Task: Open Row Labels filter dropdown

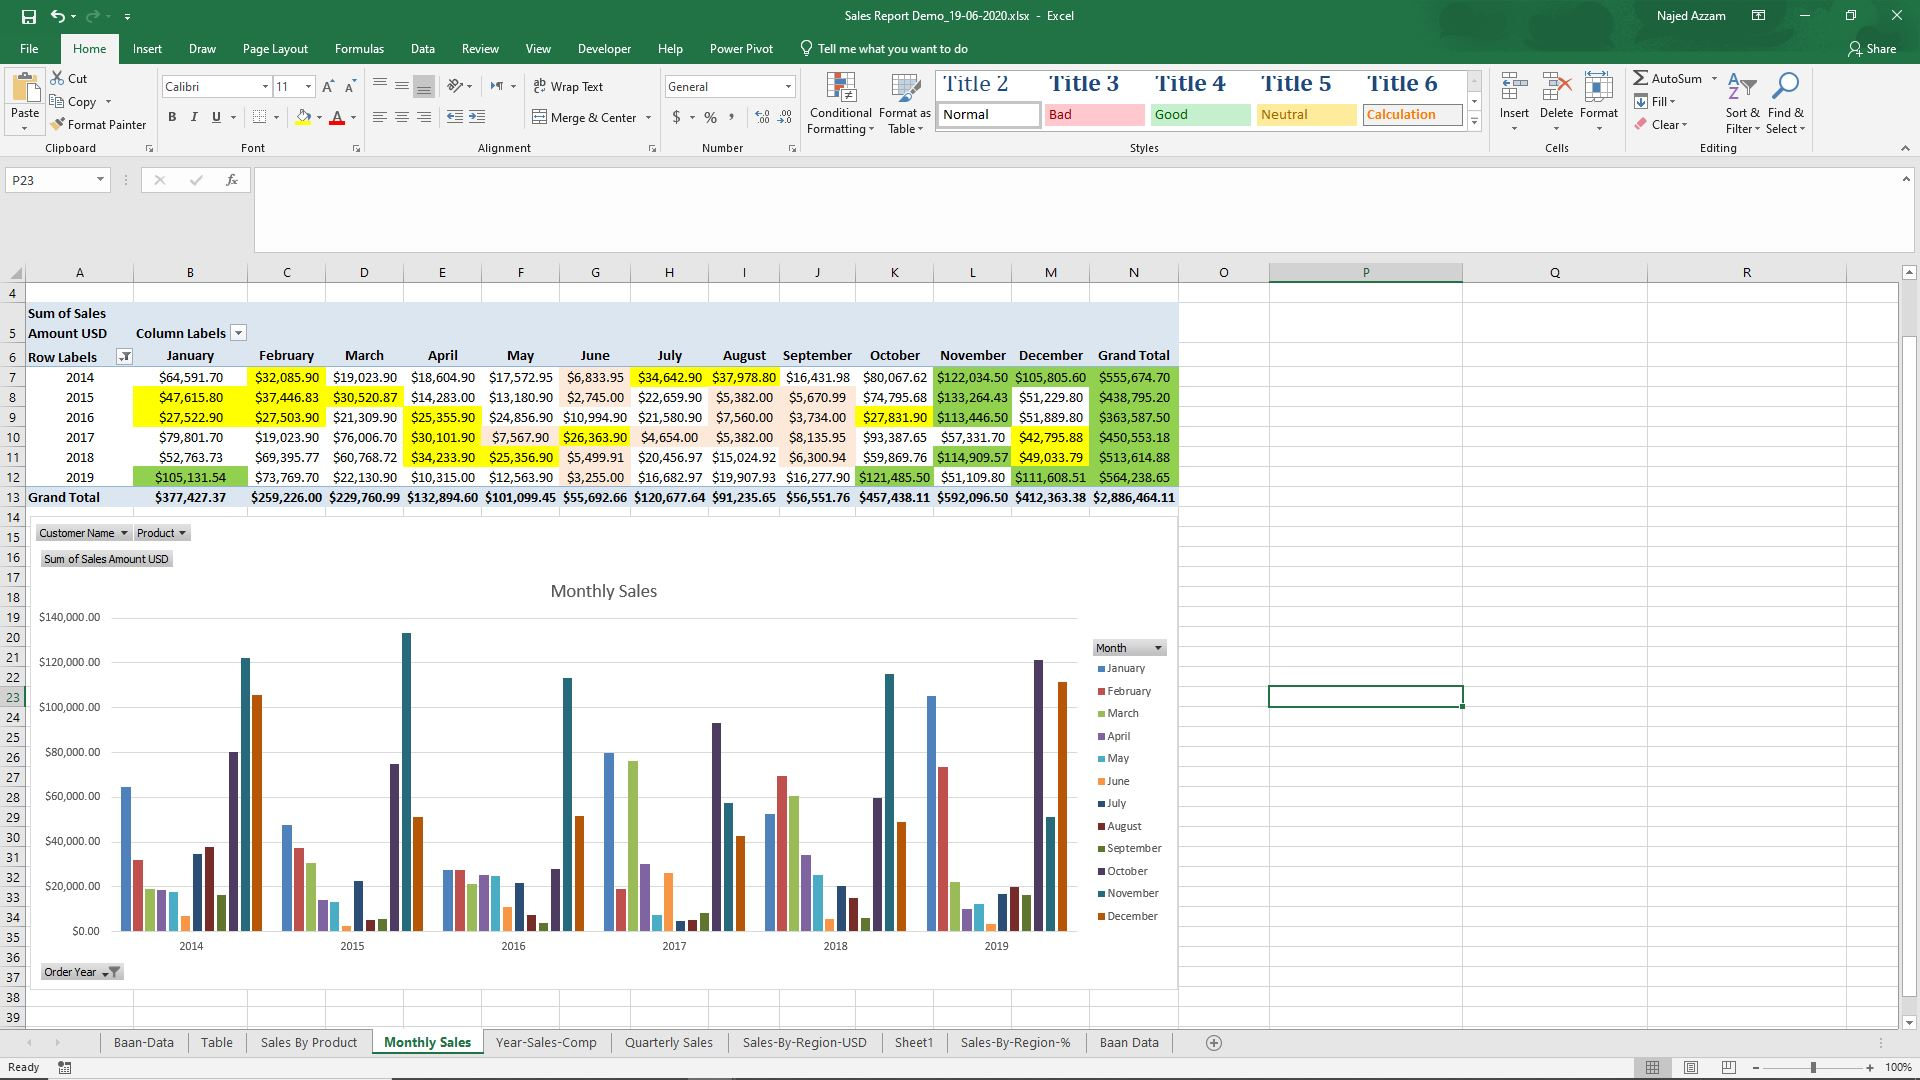Action: point(124,357)
